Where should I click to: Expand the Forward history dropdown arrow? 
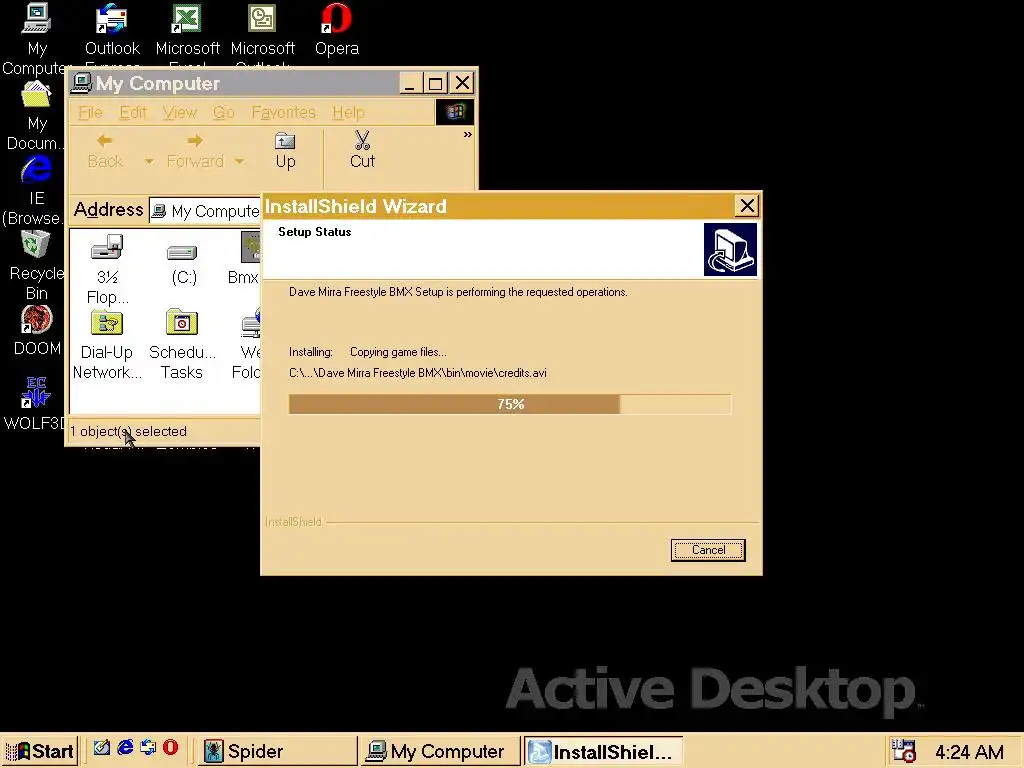click(x=239, y=161)
